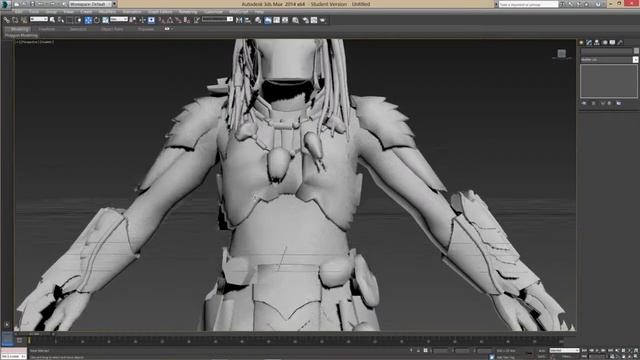Activate the Select and Manipulate tool

[x=142, y=20]
